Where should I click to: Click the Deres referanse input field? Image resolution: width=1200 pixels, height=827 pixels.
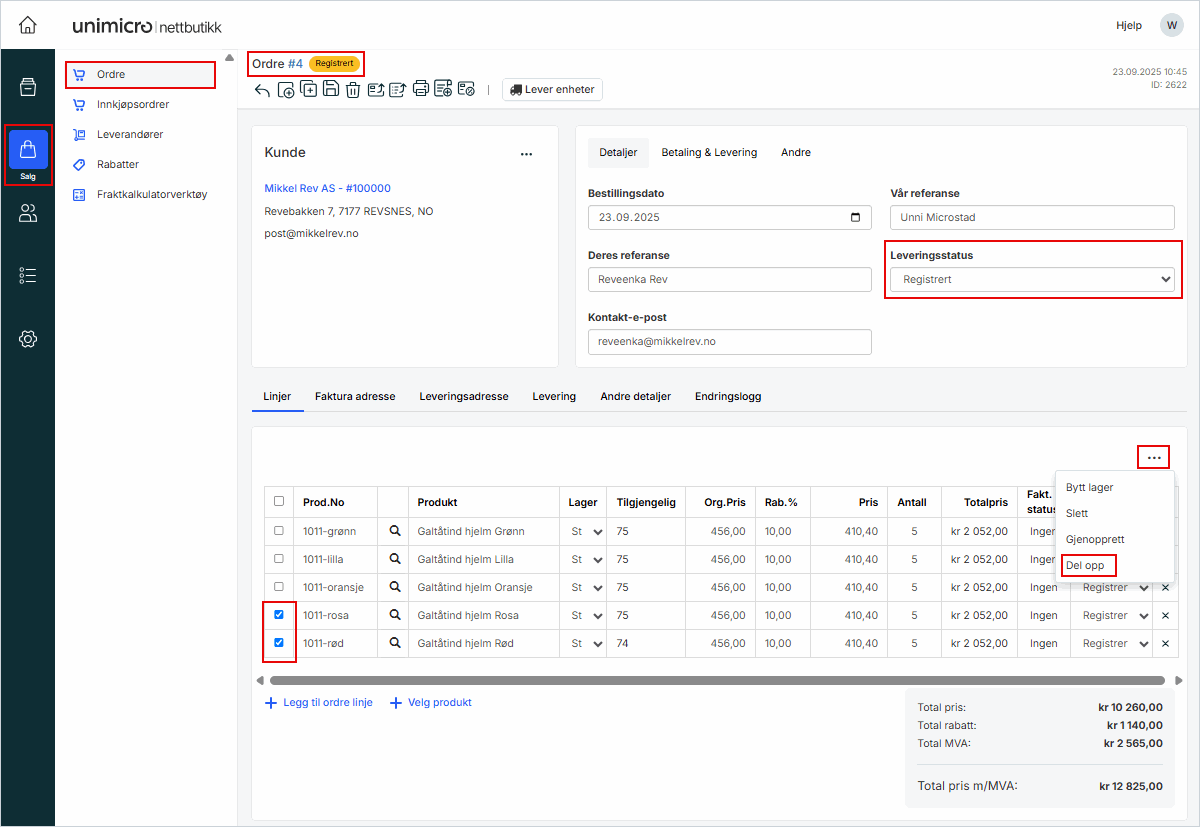pos(729,280)
